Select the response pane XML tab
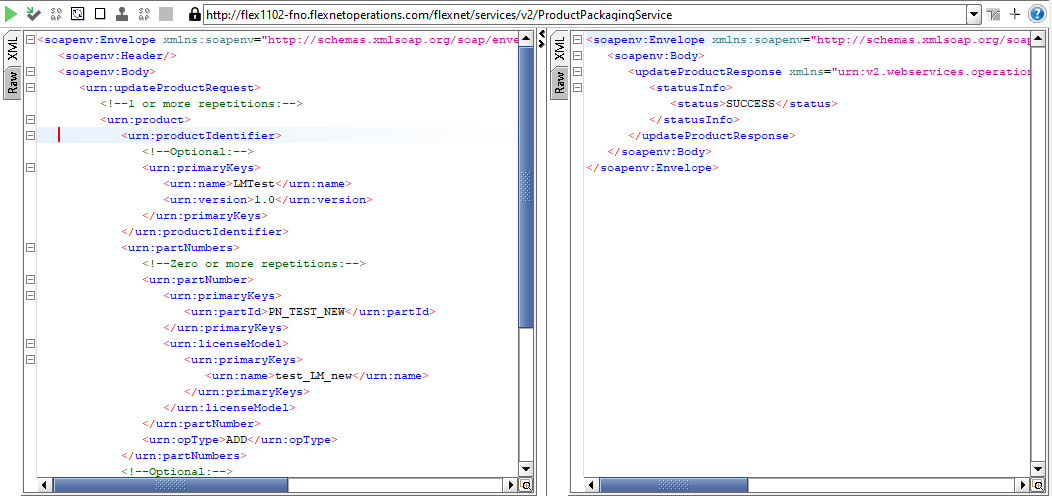1052x496 pixels. click(x=560, y=50)
